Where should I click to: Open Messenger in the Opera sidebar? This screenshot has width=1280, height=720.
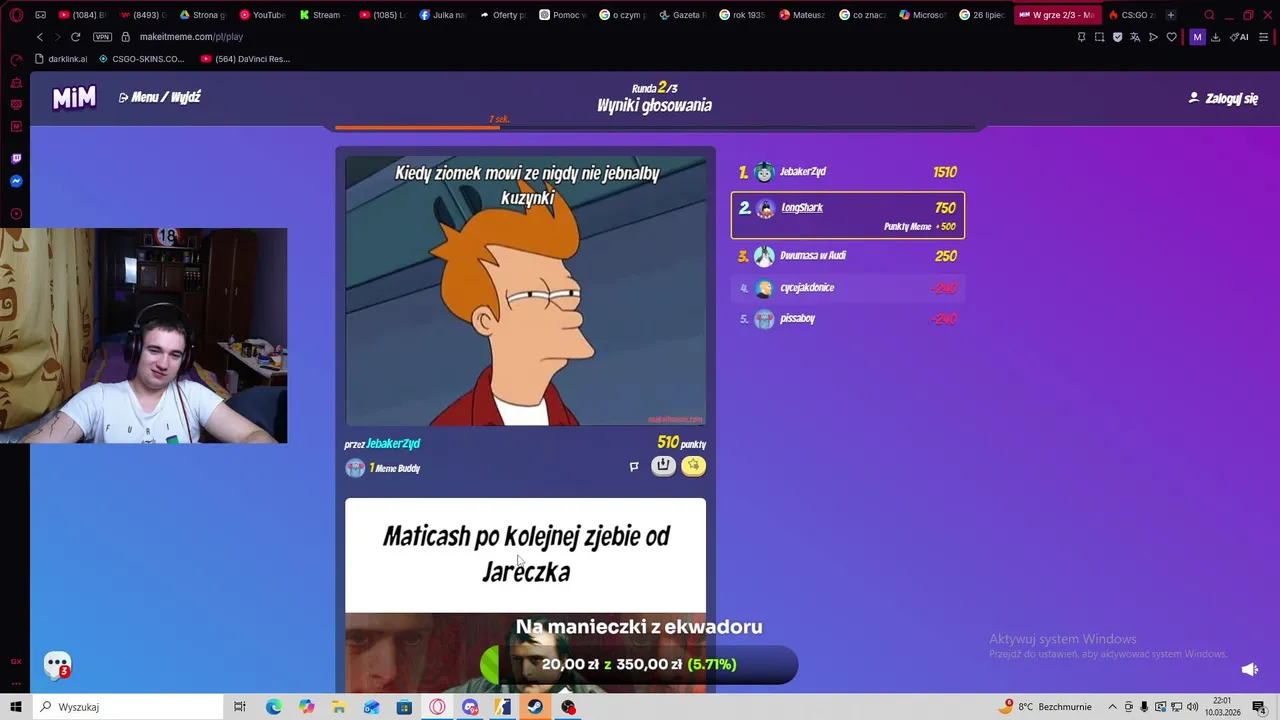(16, 181)
